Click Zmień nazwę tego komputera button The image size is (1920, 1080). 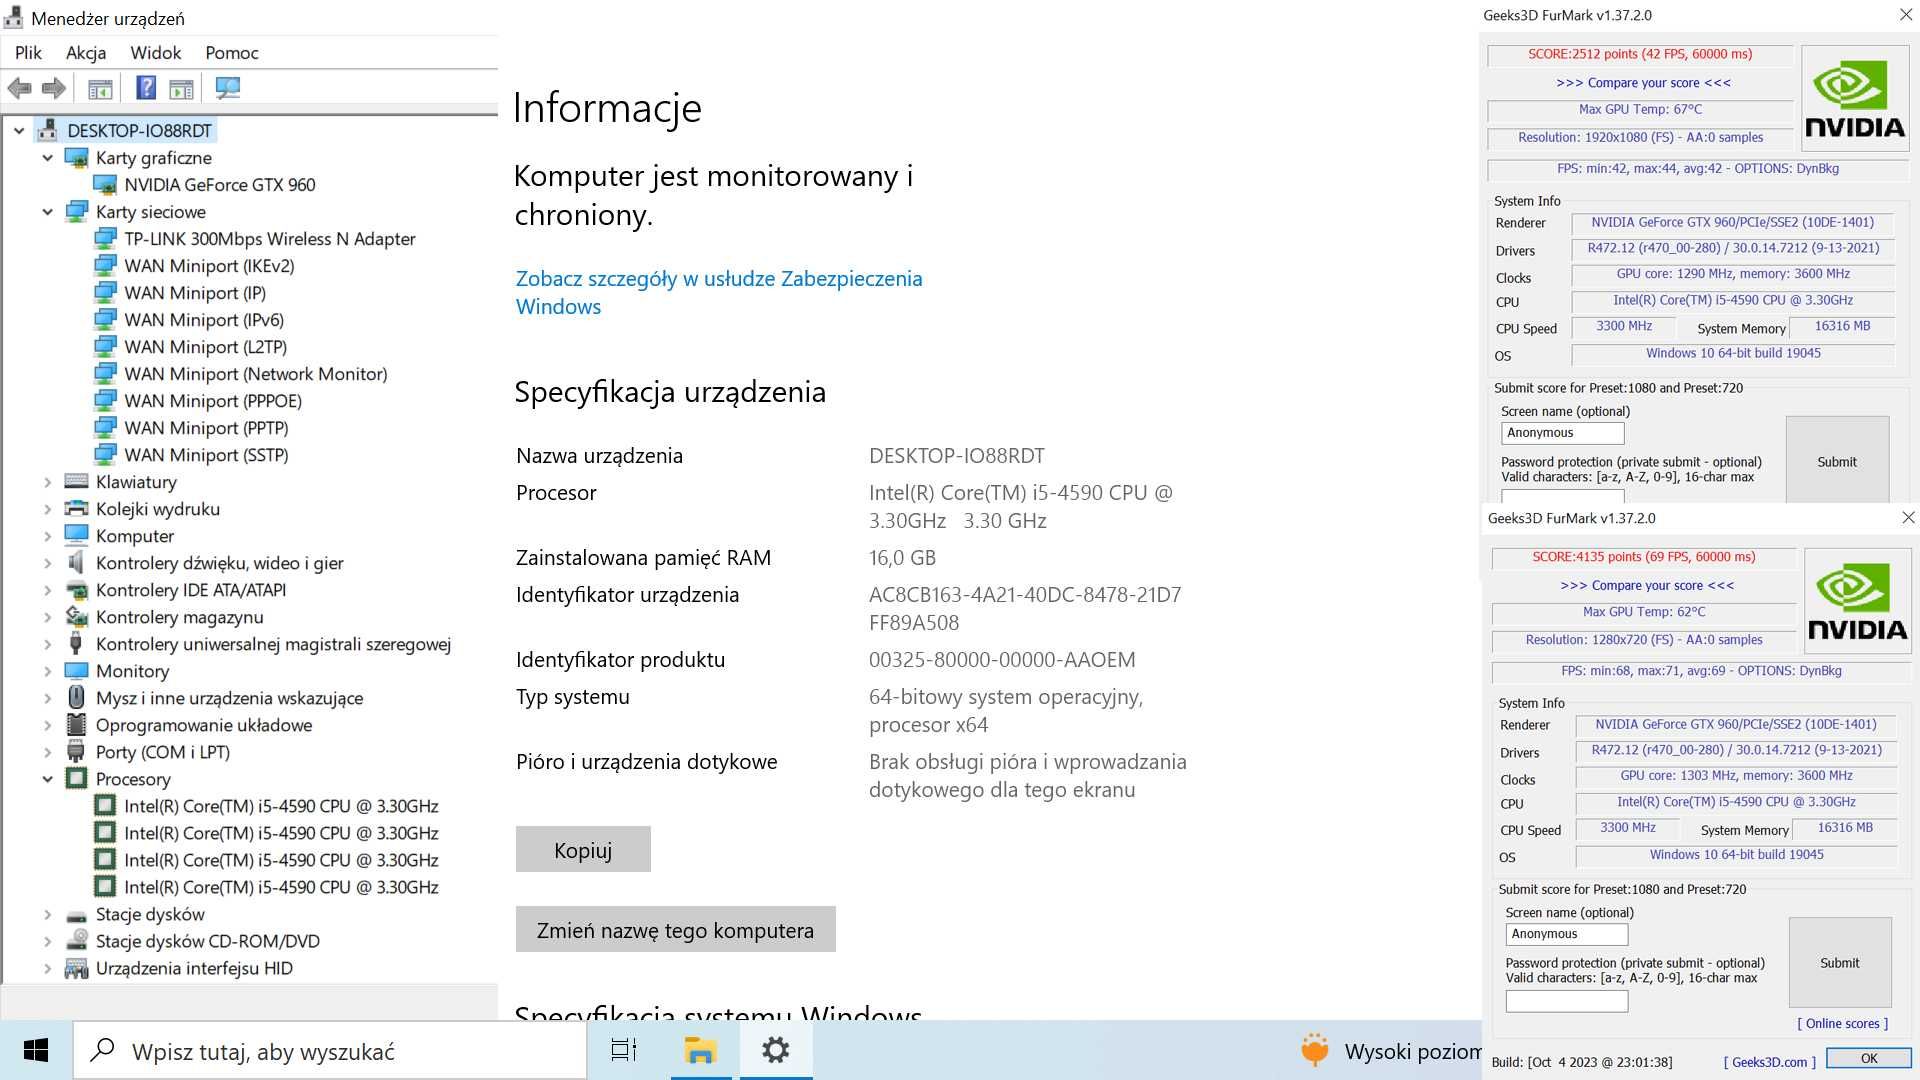[675, 929]
